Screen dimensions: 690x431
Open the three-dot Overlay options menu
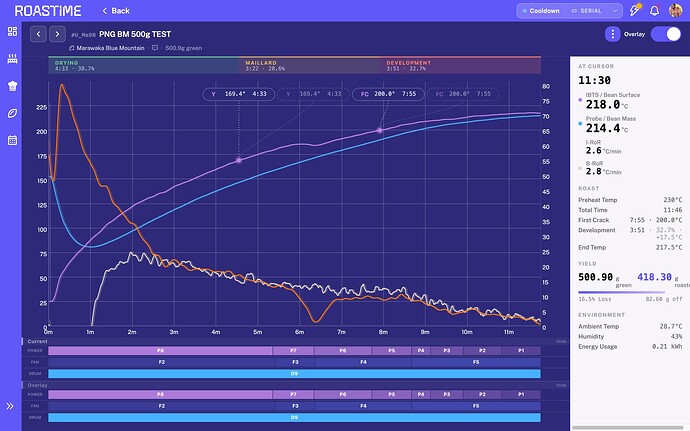click(612, 34)
